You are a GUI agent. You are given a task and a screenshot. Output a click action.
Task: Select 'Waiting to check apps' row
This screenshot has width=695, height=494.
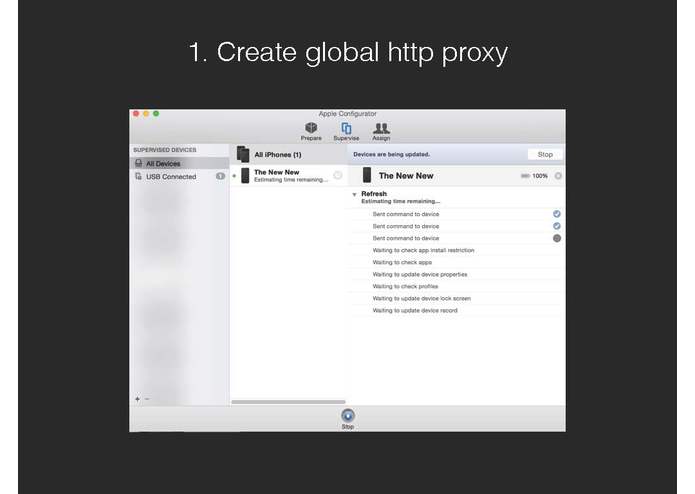pos(457,262)
